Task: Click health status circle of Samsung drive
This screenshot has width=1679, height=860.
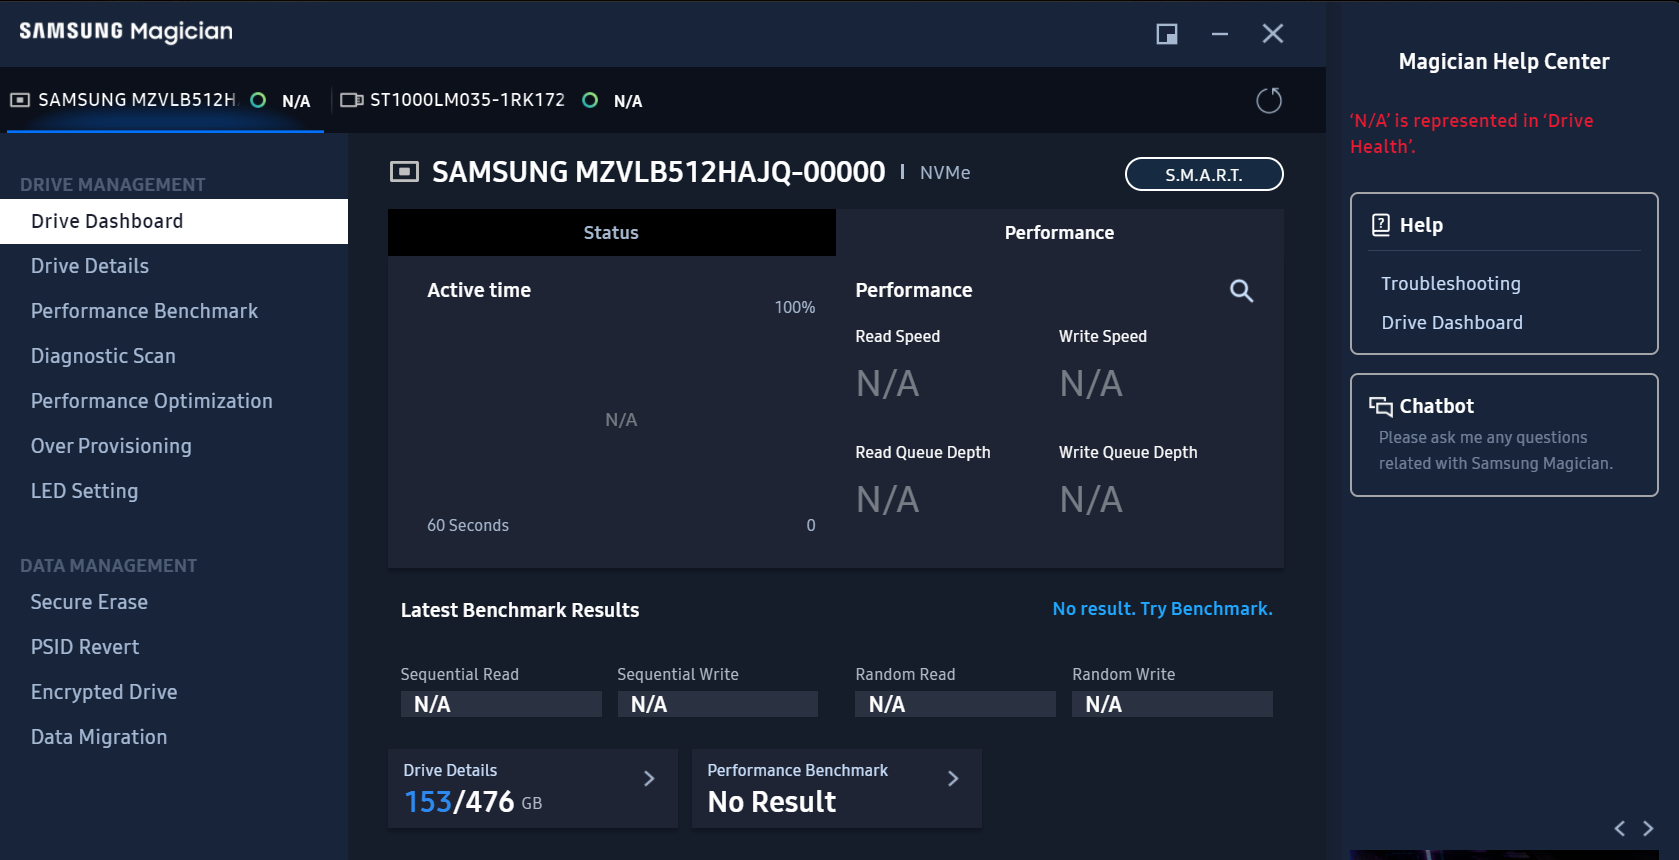Action: 258,100
